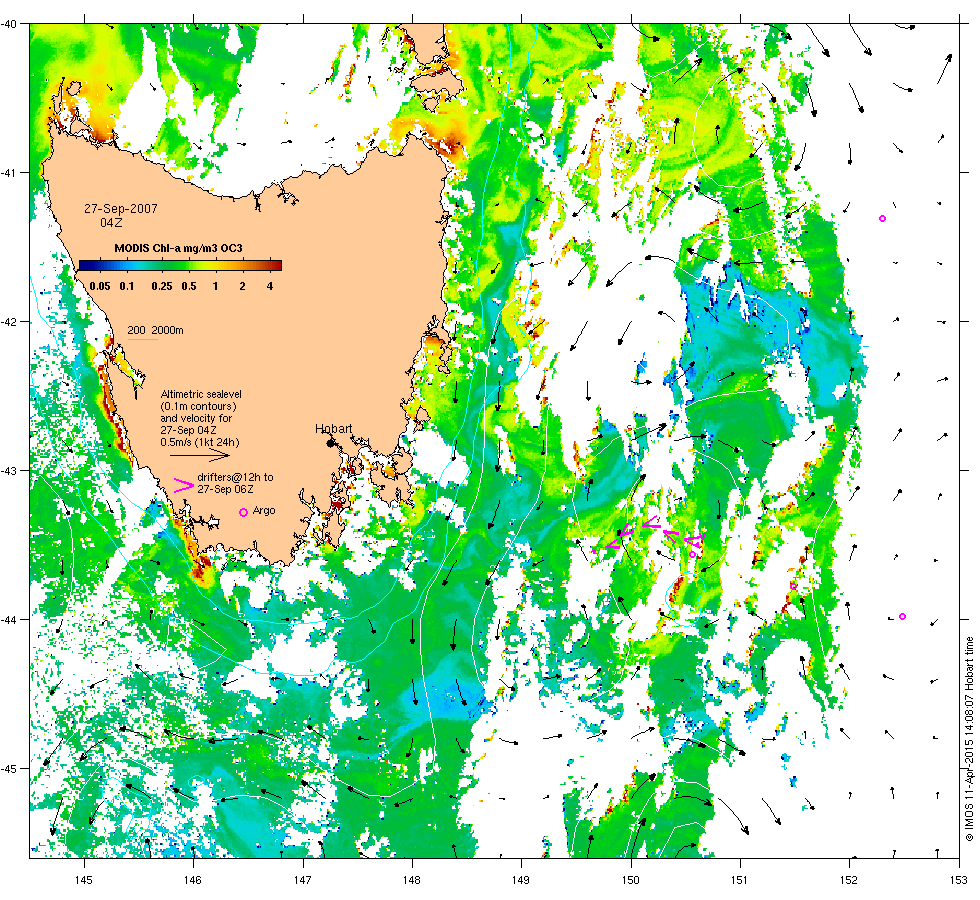Click the date label 27-Sep-2007
The image size is (980, 900).
121,209
